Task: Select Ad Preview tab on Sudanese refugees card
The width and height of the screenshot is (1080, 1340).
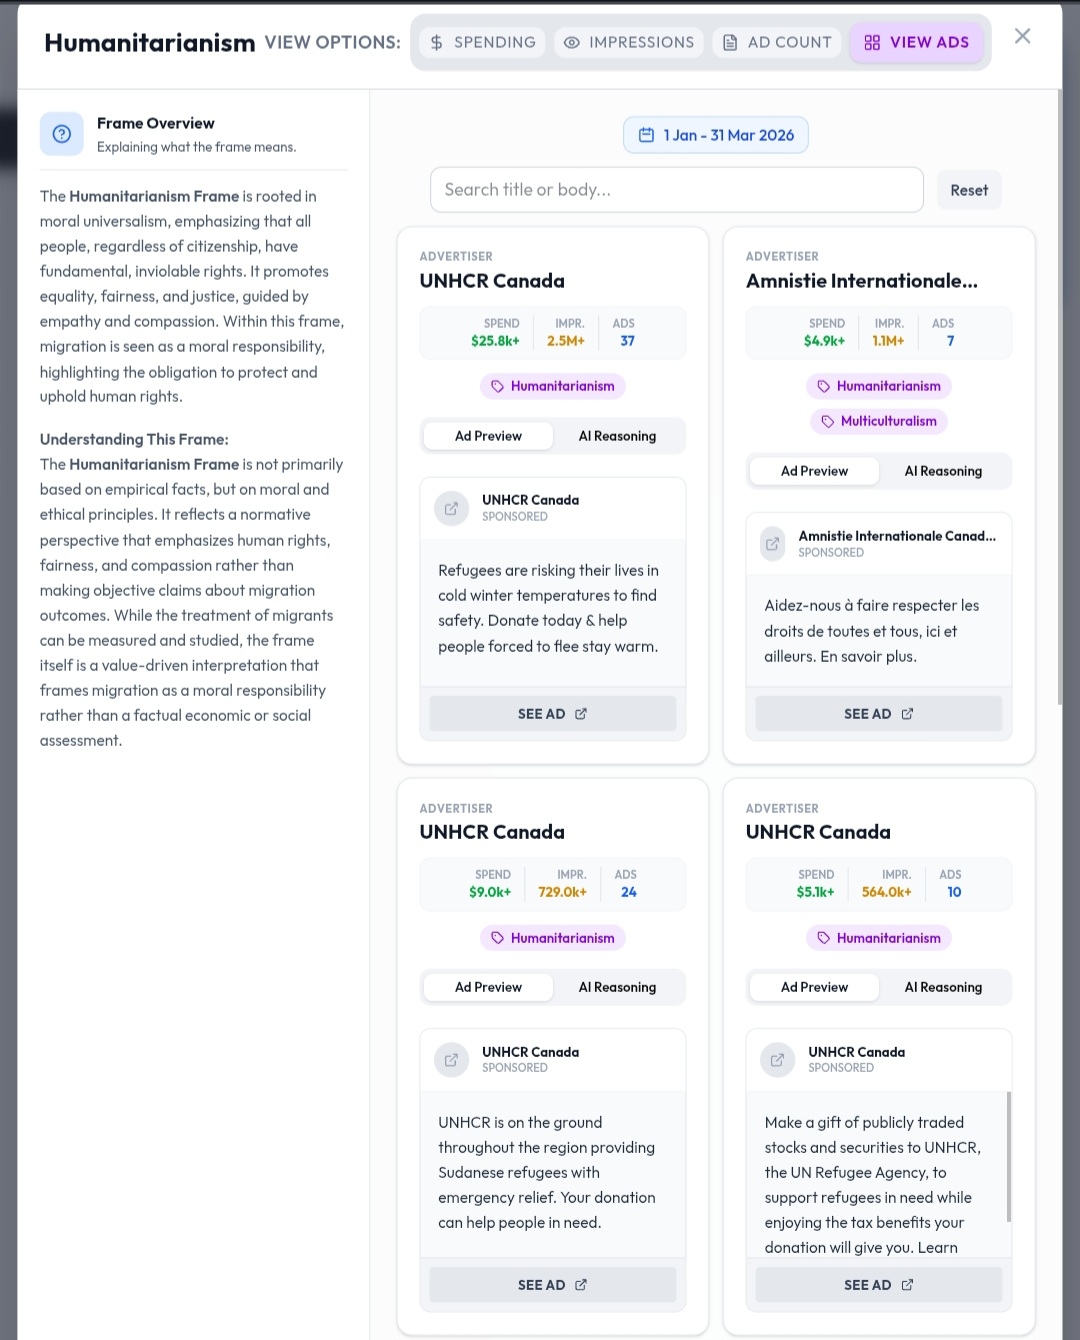Action: [x=488, y=987]
